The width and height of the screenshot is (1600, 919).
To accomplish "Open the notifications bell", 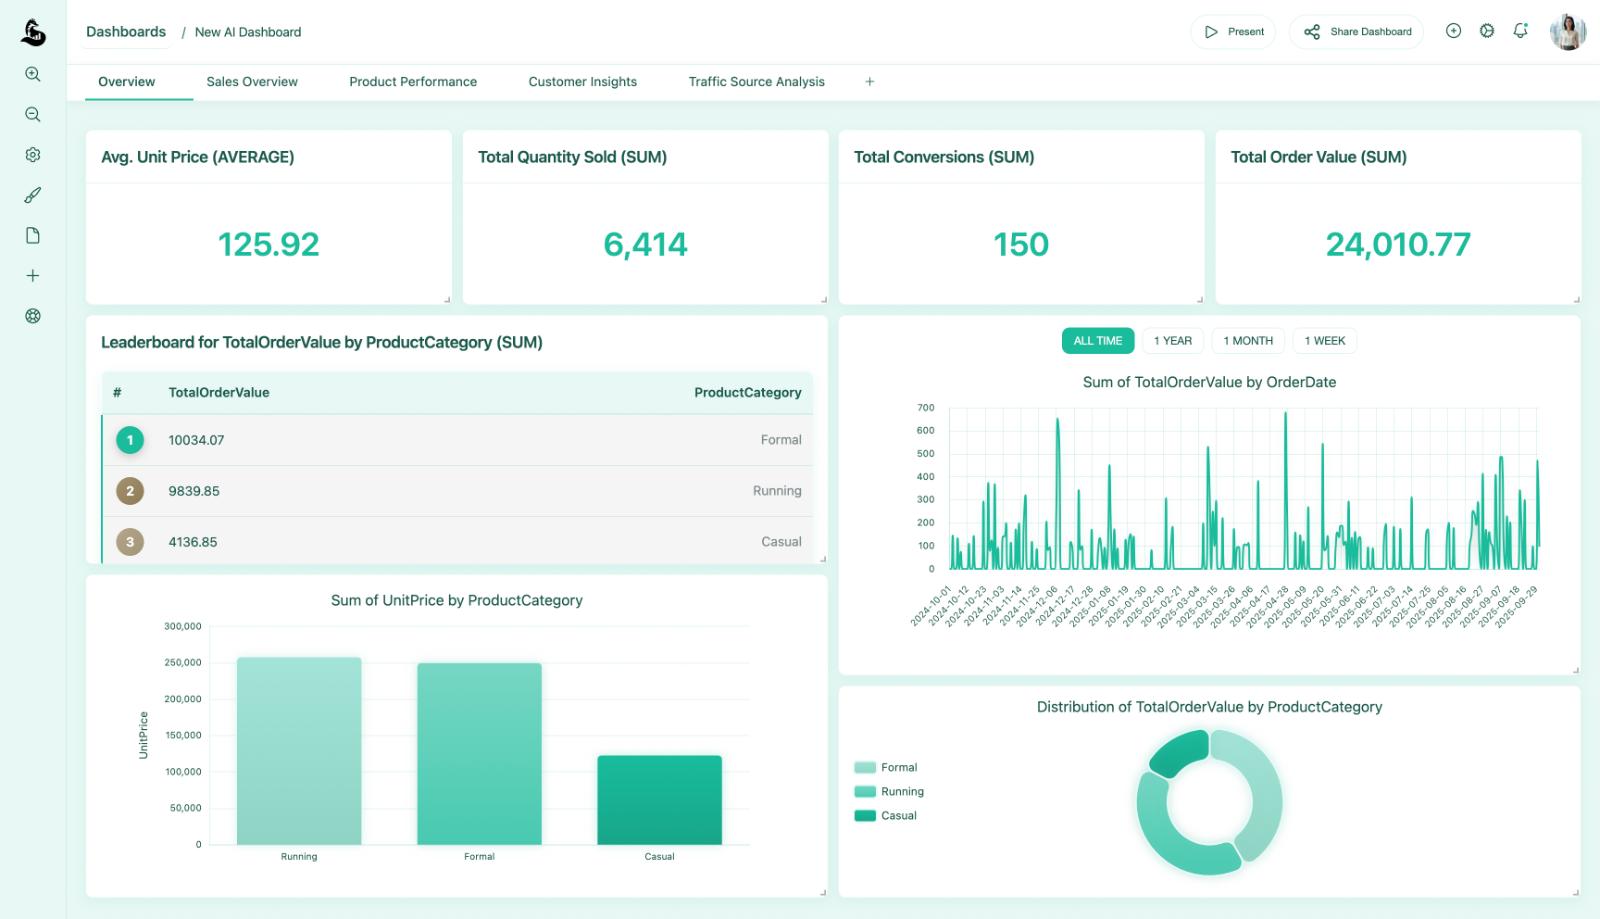I will tap(1520, 31).
